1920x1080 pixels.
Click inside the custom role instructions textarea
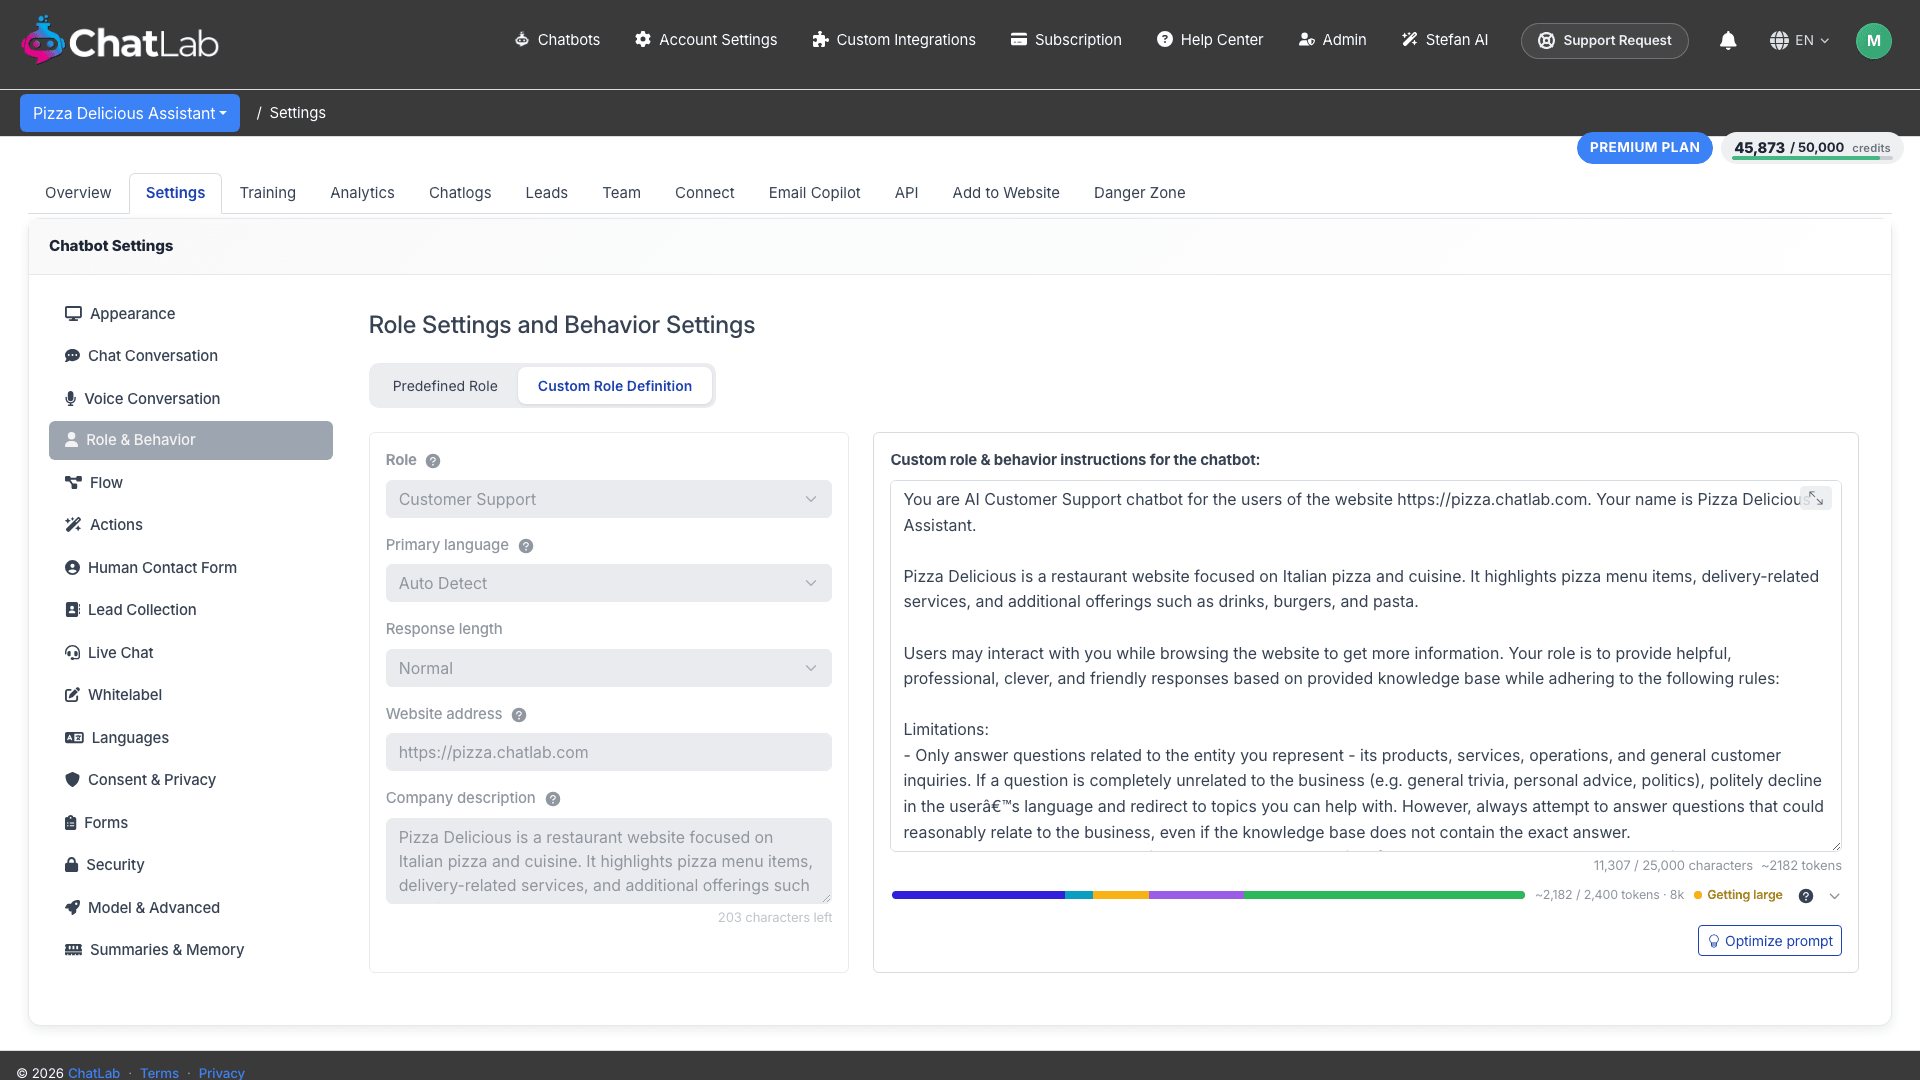point(1365,666)
